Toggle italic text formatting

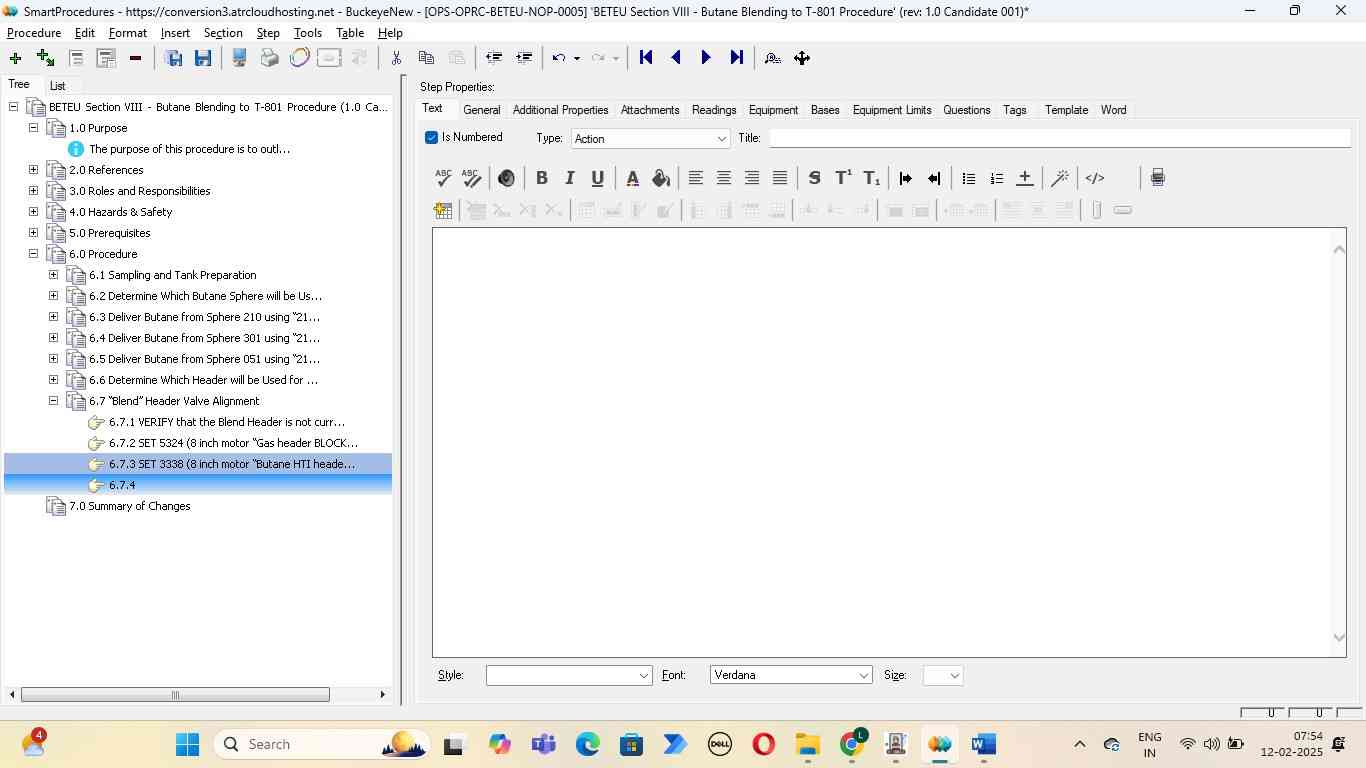(x=569, y=178)
